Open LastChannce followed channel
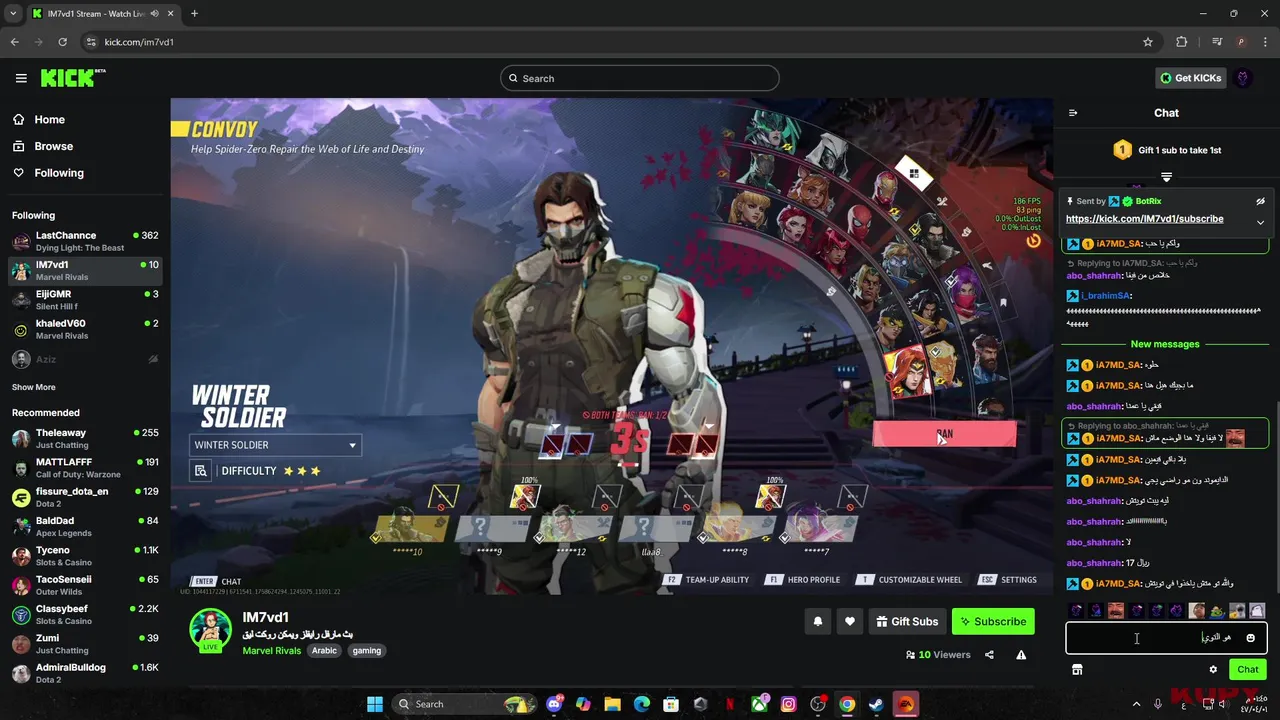The width and height of the screenshot is (1280, 720). click(85, 241)
